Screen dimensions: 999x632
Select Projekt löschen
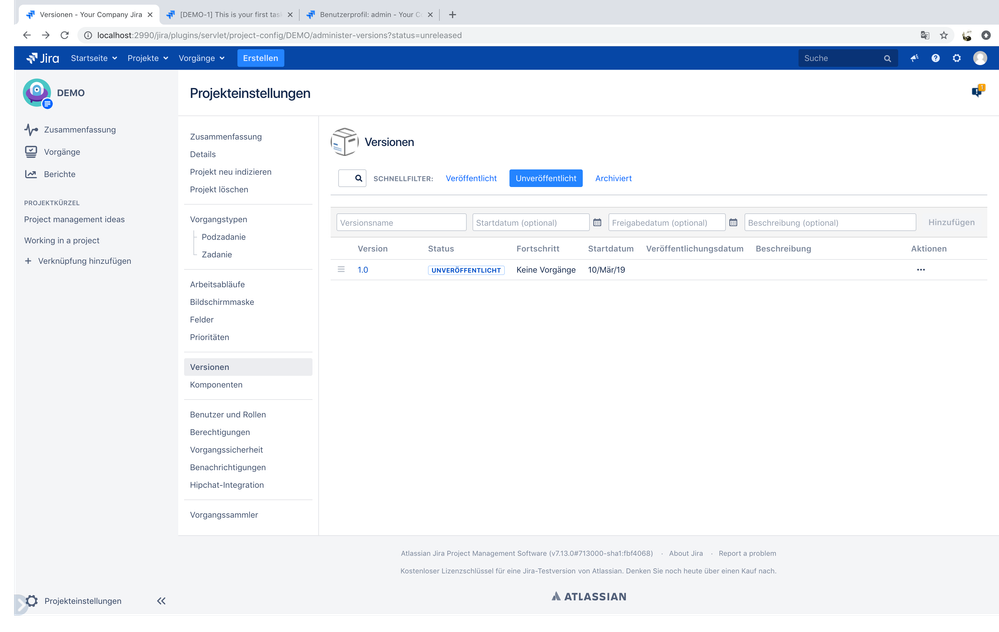219,189
